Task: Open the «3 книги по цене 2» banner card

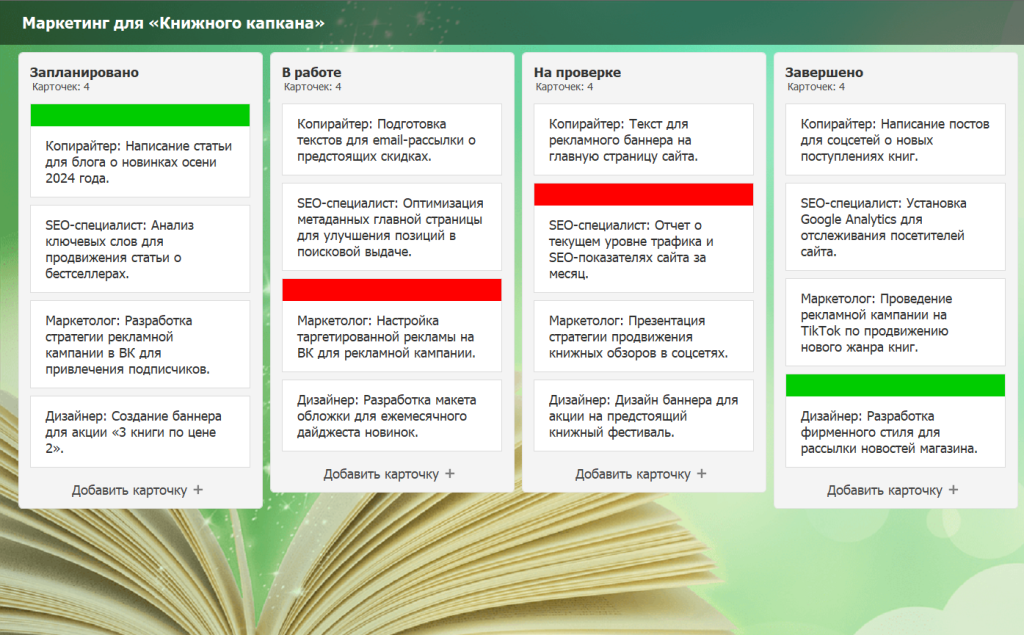Action: point(140,432)
